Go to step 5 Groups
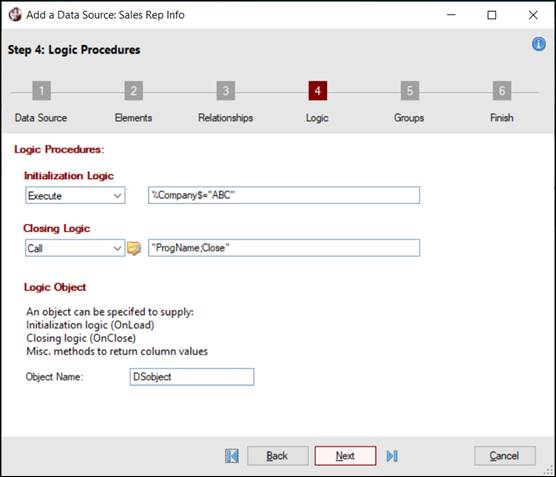This screenshot has height=477, width=556. pyautogui.click(x=410, y=91)
